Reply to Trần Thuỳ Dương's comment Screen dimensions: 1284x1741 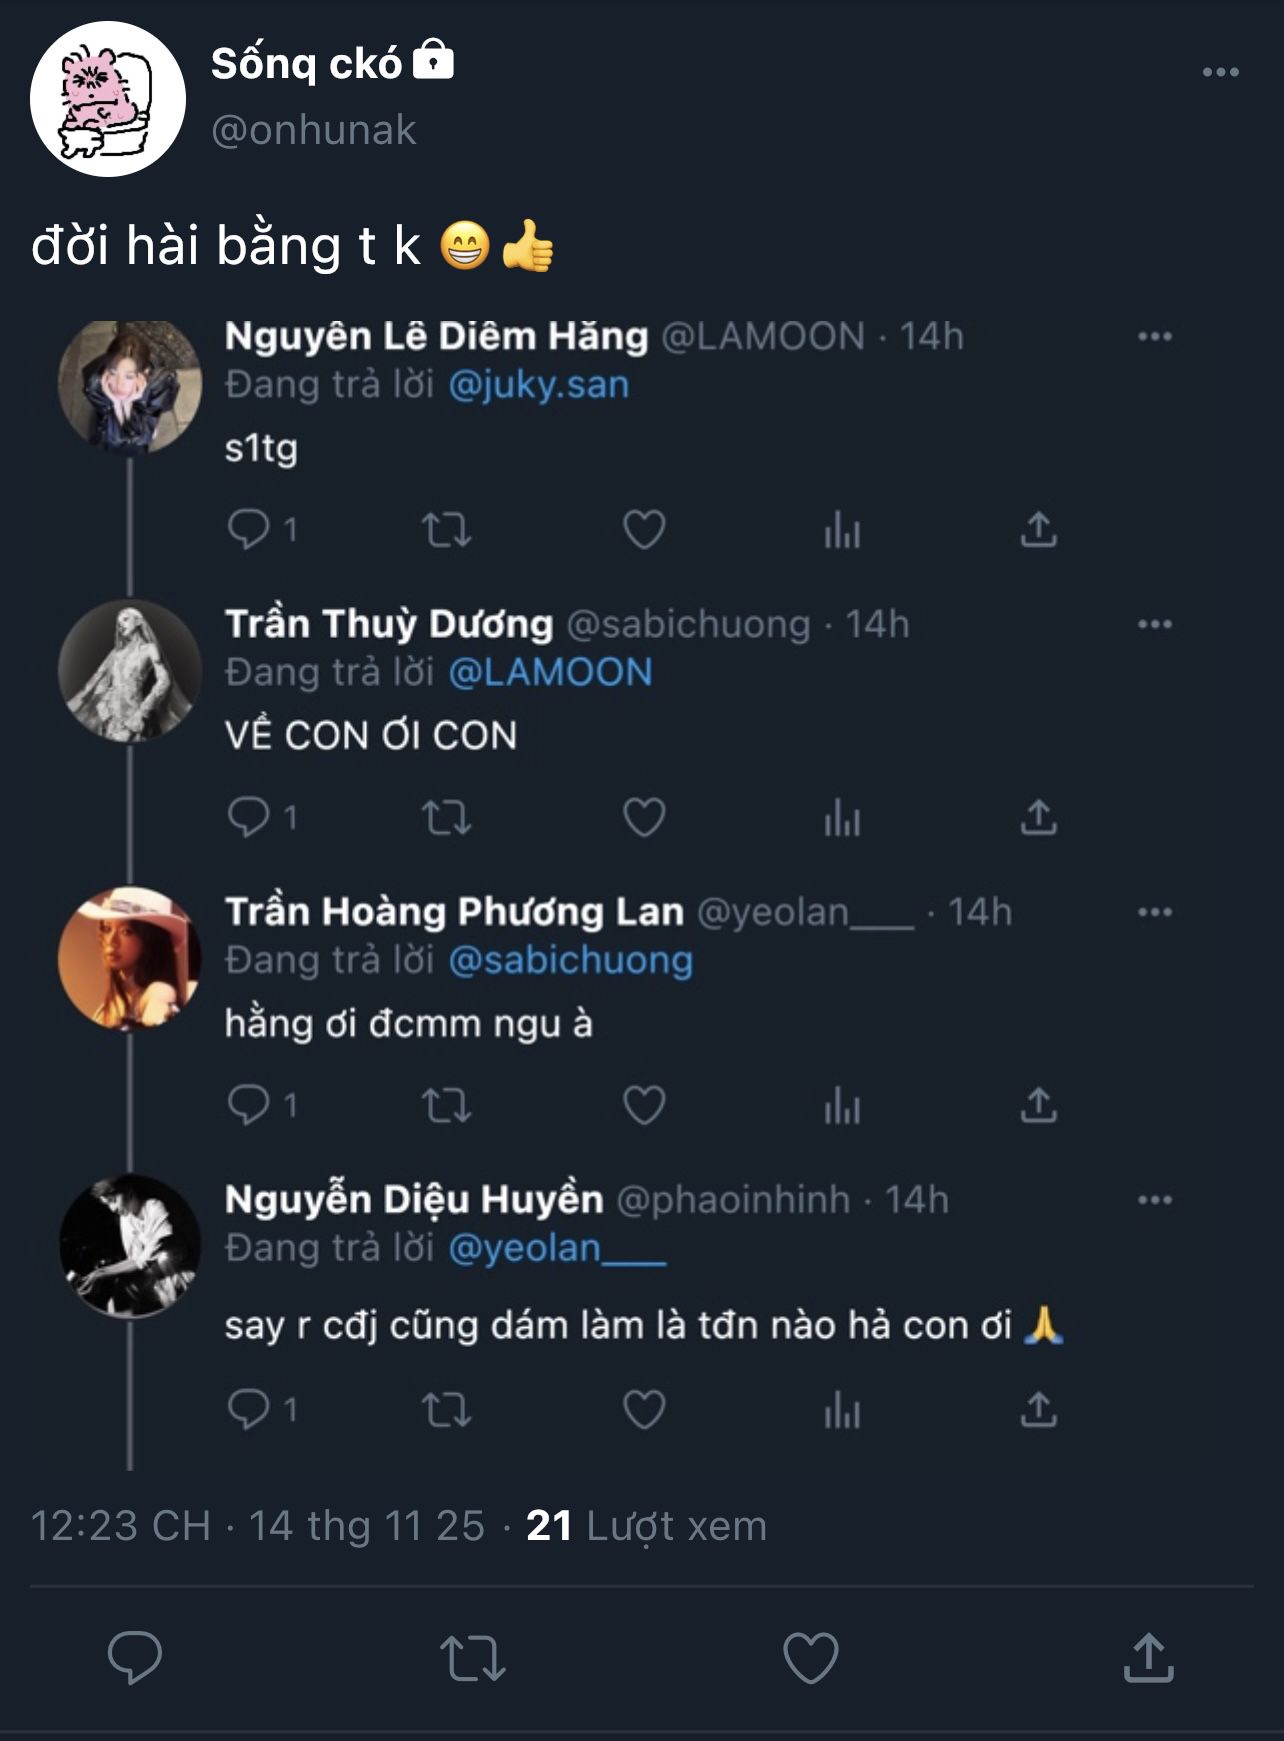[x=249, y=818]
